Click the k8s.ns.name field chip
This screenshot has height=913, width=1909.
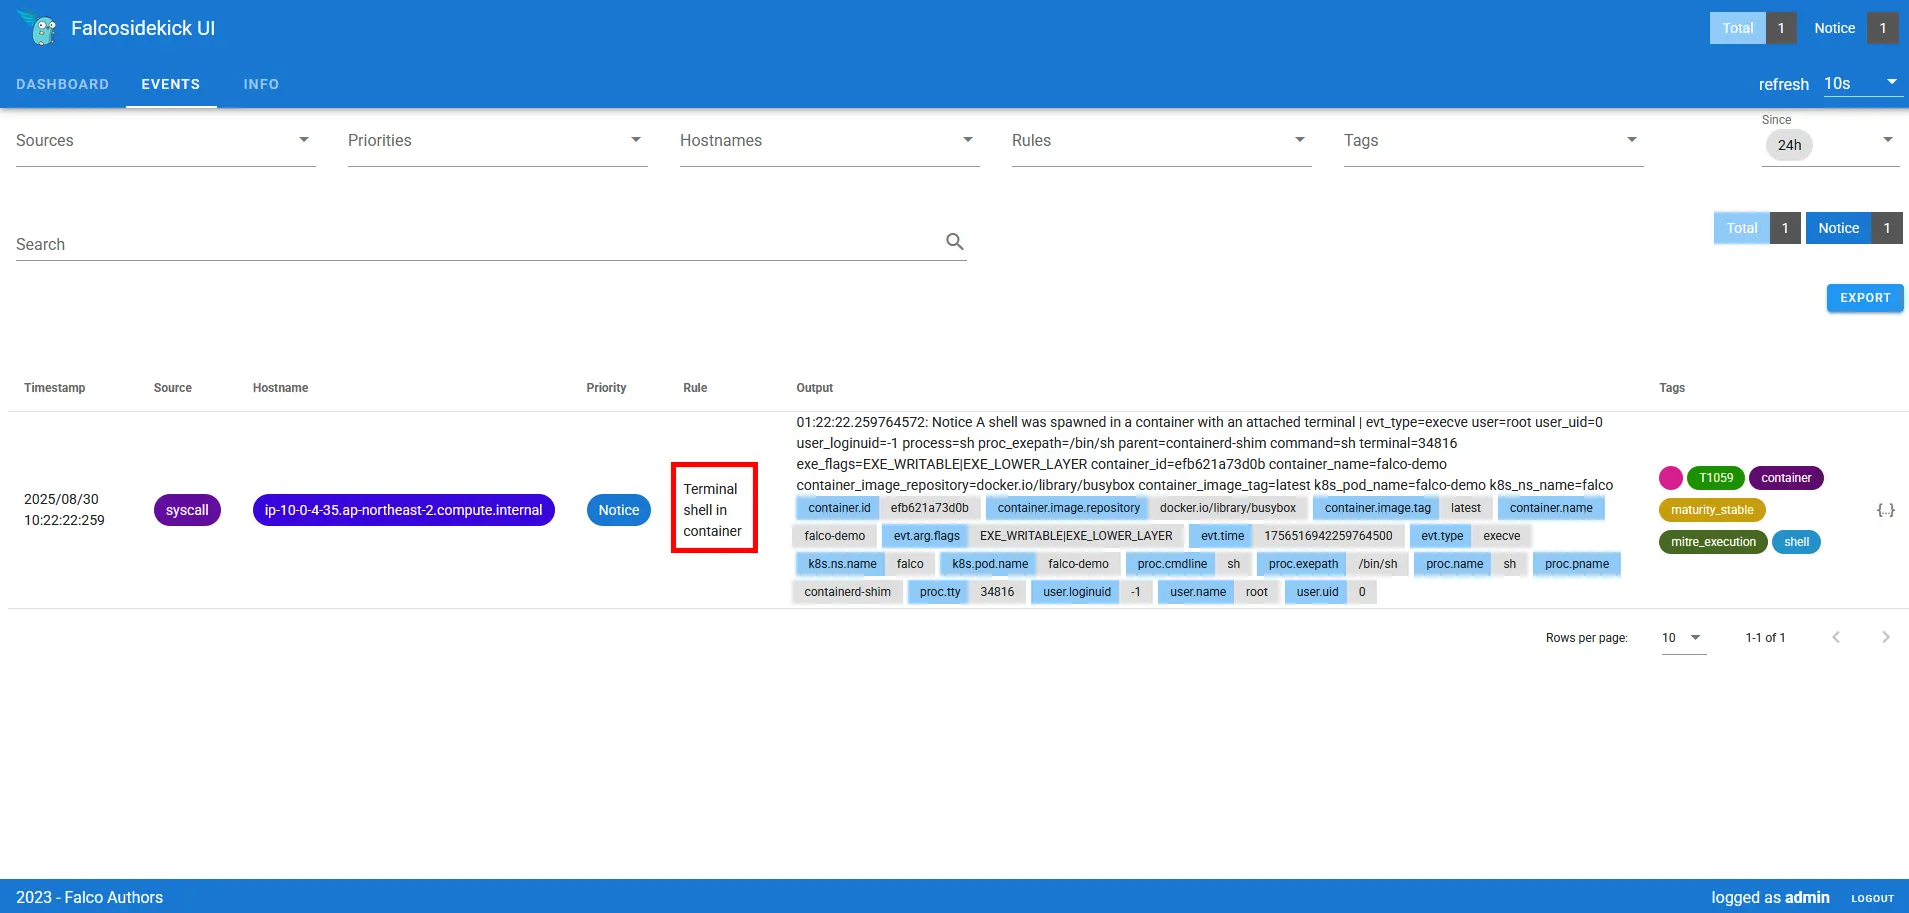pyautogui.click(x=842, y=564)
